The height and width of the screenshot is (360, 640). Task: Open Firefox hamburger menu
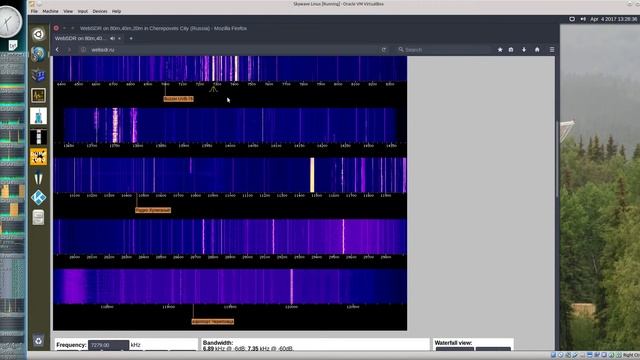tap(552, 49)
